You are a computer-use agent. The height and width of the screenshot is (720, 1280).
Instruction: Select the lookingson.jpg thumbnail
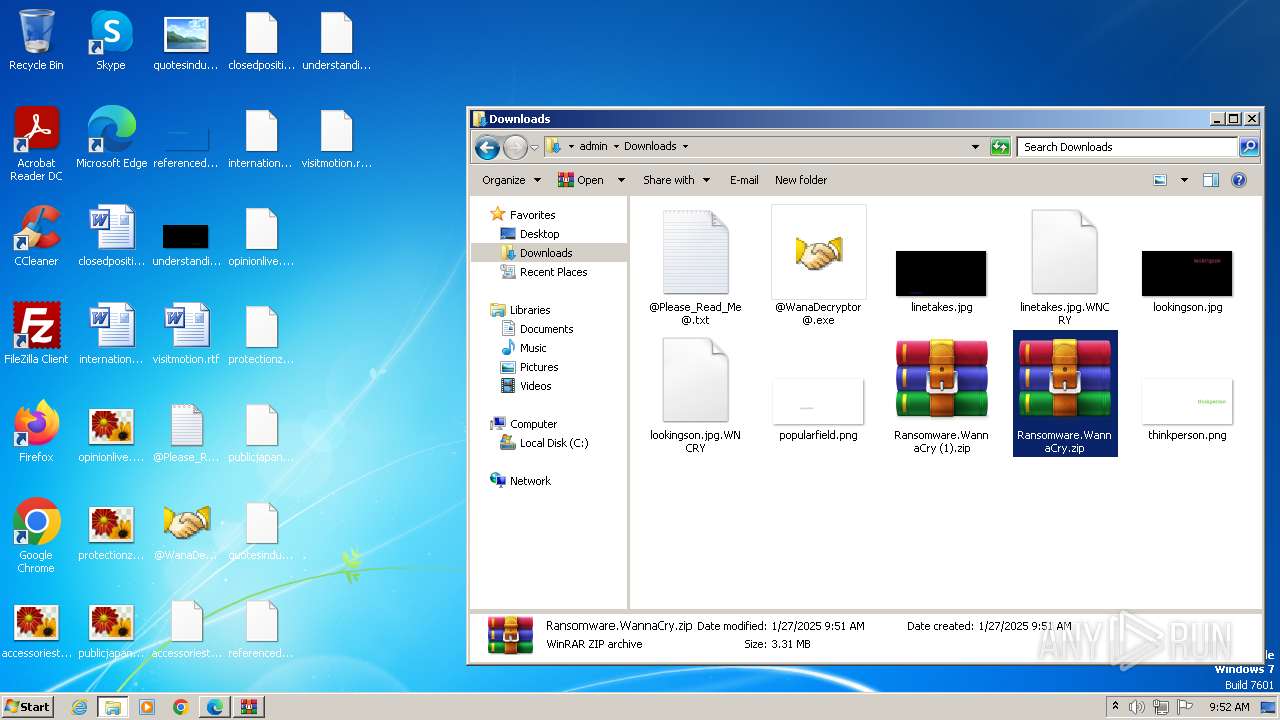coord(1187,273)
